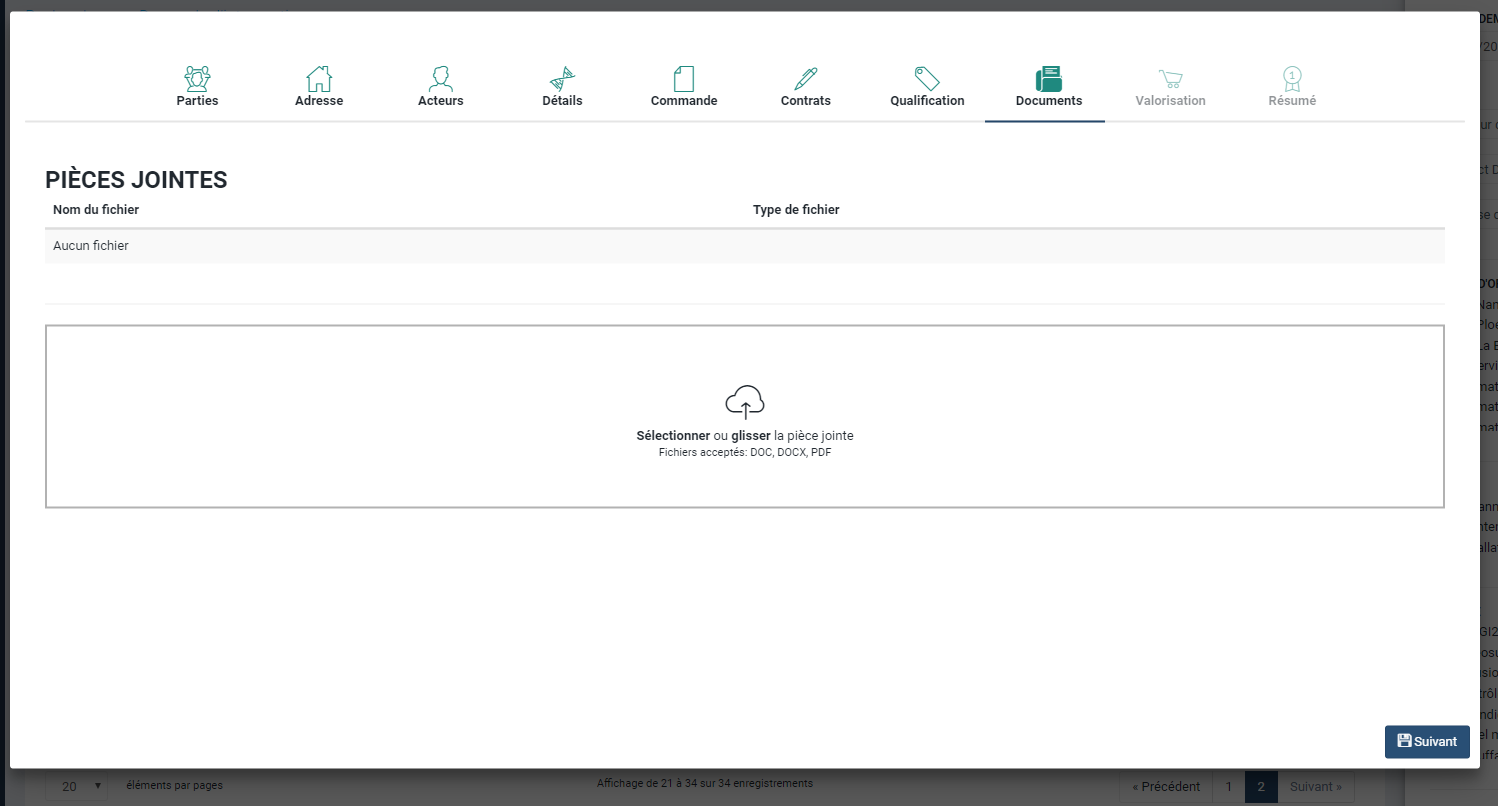Open the Acteurs person icon step
Image resolution: width=1498 pixels, height=806 pixels.
click(x=440, y=78)
